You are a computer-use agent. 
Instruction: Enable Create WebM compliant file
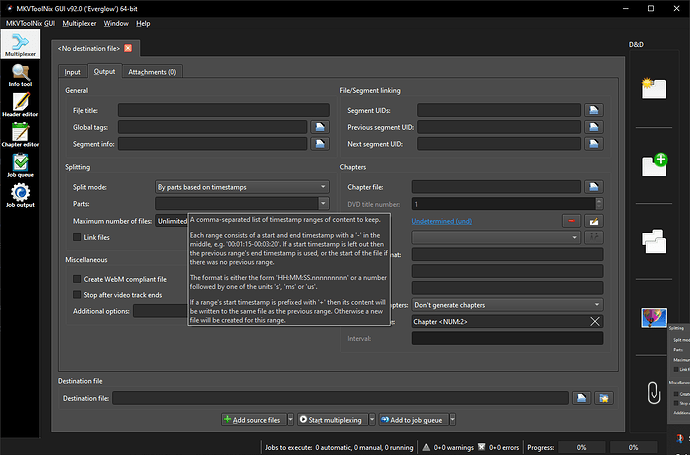click(79, 279)
